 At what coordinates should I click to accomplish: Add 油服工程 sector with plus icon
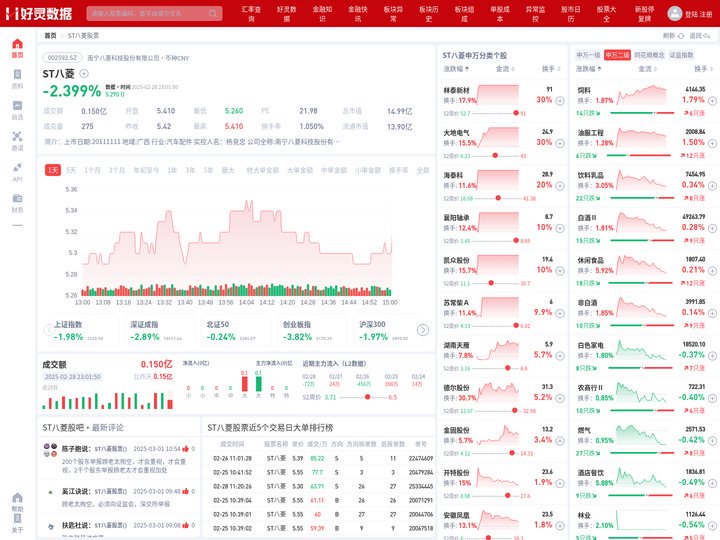pyautogui.click(x=712, y=143)
